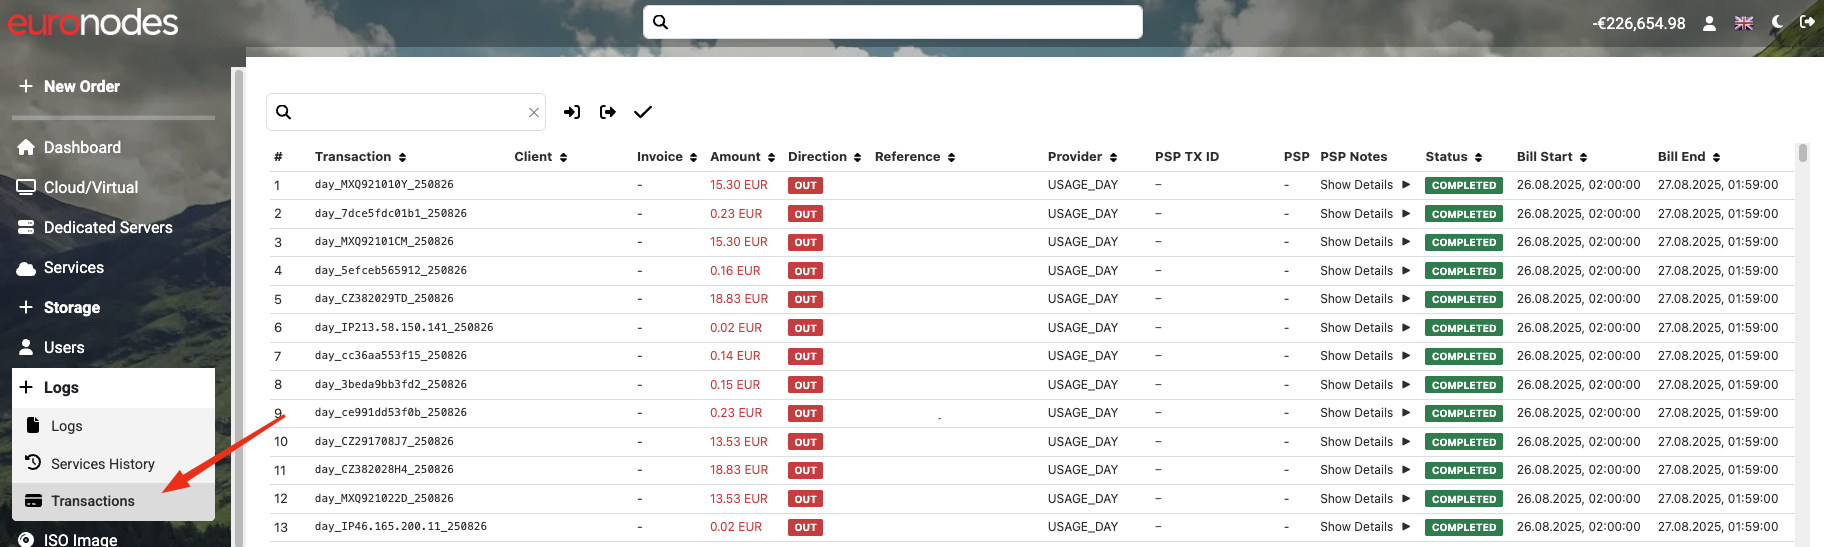This screenshot has width=1824, height=547.
Task: Click the OUT badge in row 1
Action: click(806, 186)
